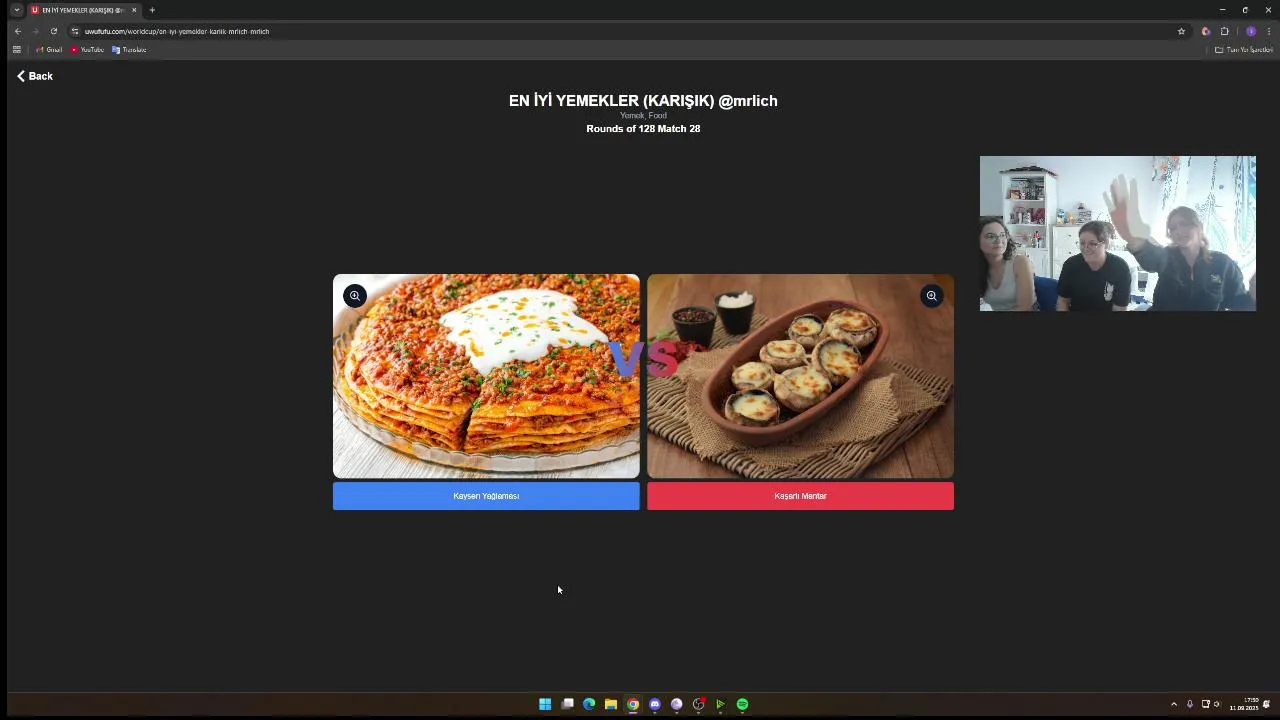Open Task View on taskbar

click(567, 704)
